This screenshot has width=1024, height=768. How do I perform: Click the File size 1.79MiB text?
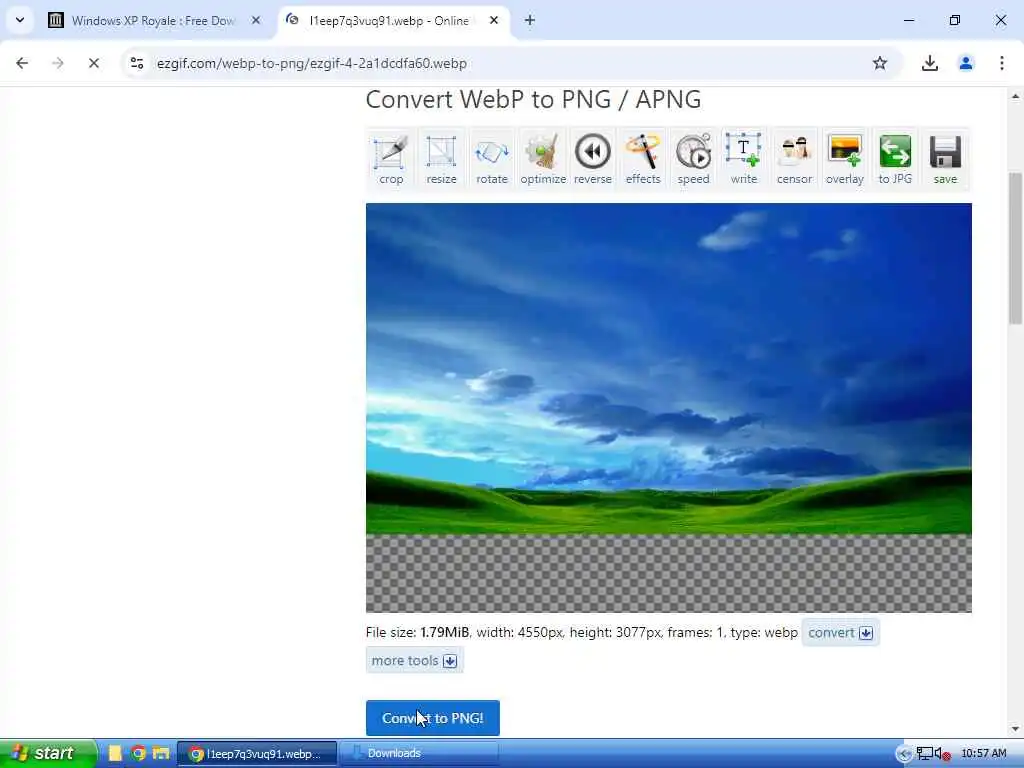417,632
